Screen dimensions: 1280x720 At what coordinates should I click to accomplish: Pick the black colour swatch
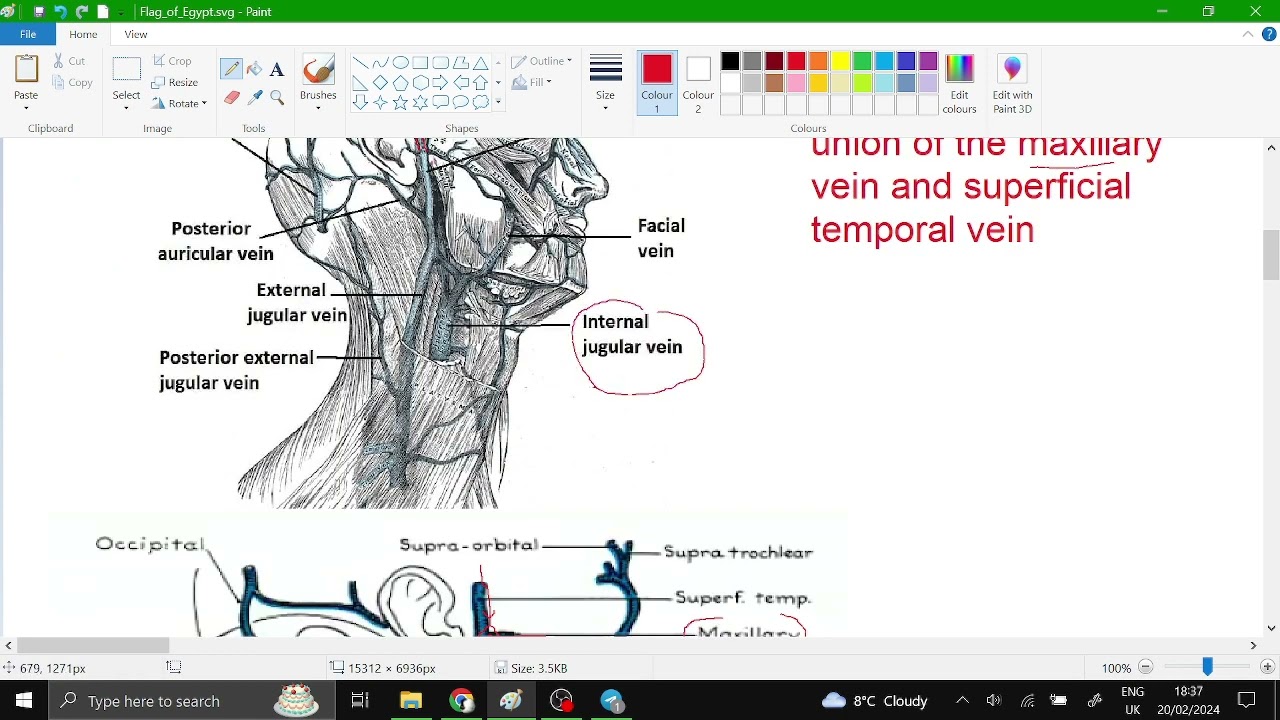click(730, 62)
